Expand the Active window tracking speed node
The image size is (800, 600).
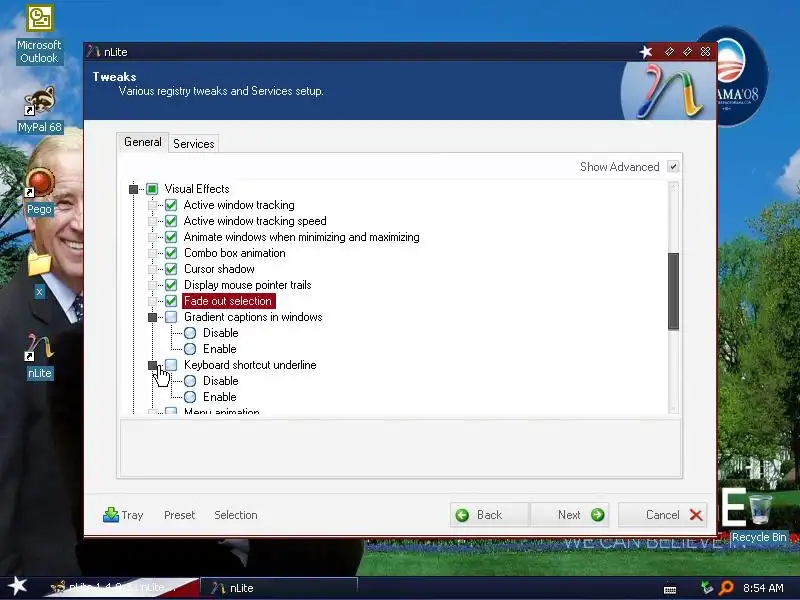pyautogui.click(x=152, y=221)
